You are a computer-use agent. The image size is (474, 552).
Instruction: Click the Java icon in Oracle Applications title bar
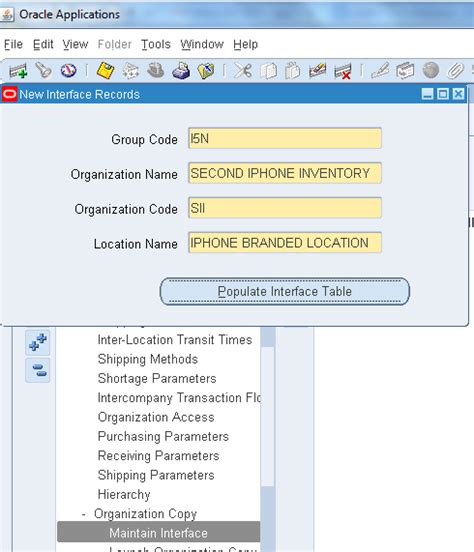pyautogui.click(x=7, y=14)
